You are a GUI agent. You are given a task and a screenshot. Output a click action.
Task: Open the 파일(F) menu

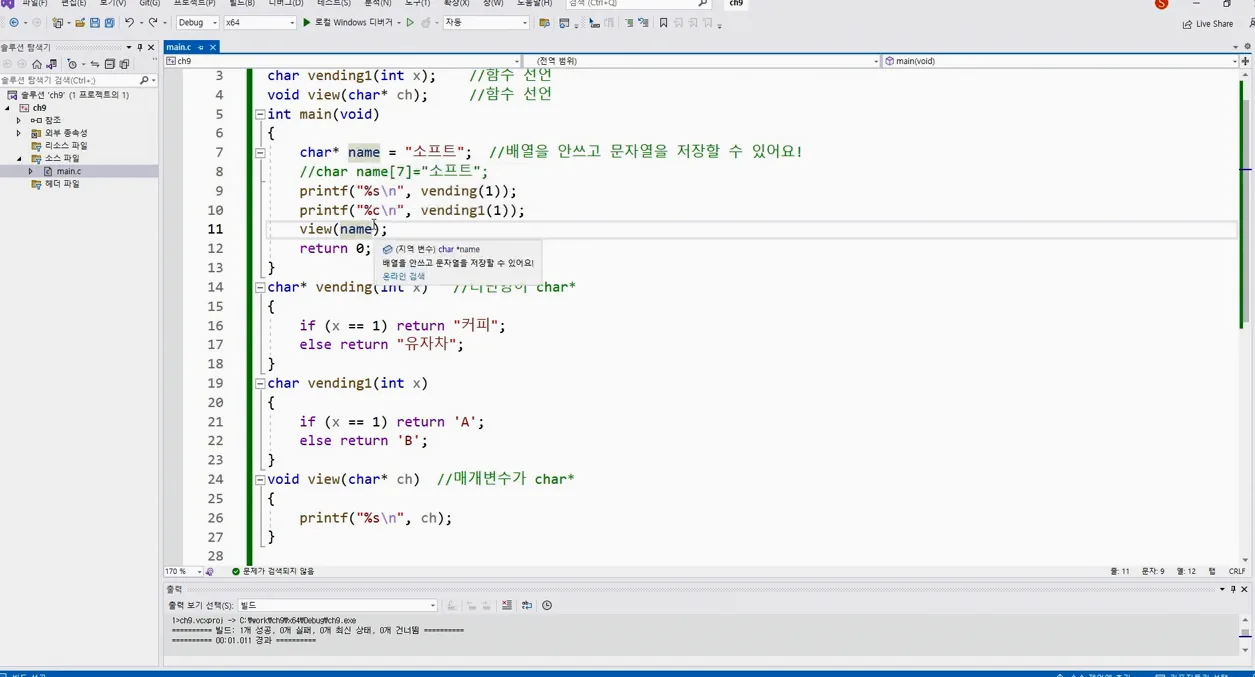(34, 3)
